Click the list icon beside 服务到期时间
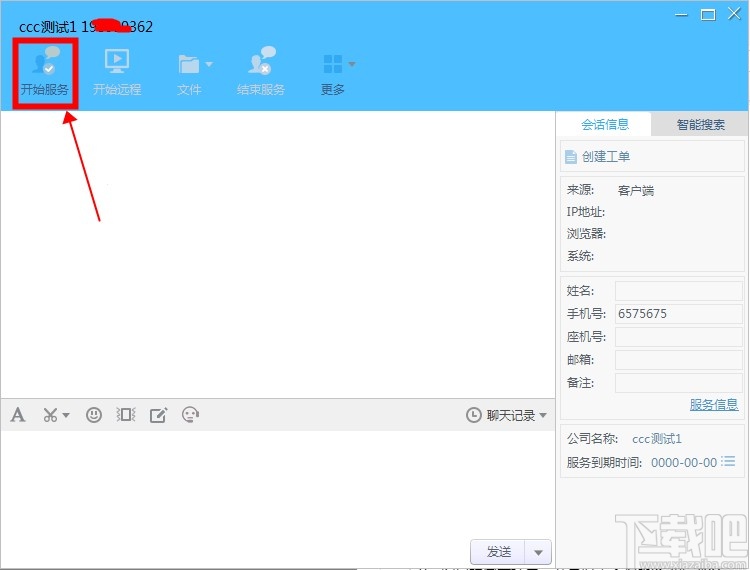 [728, 461]
